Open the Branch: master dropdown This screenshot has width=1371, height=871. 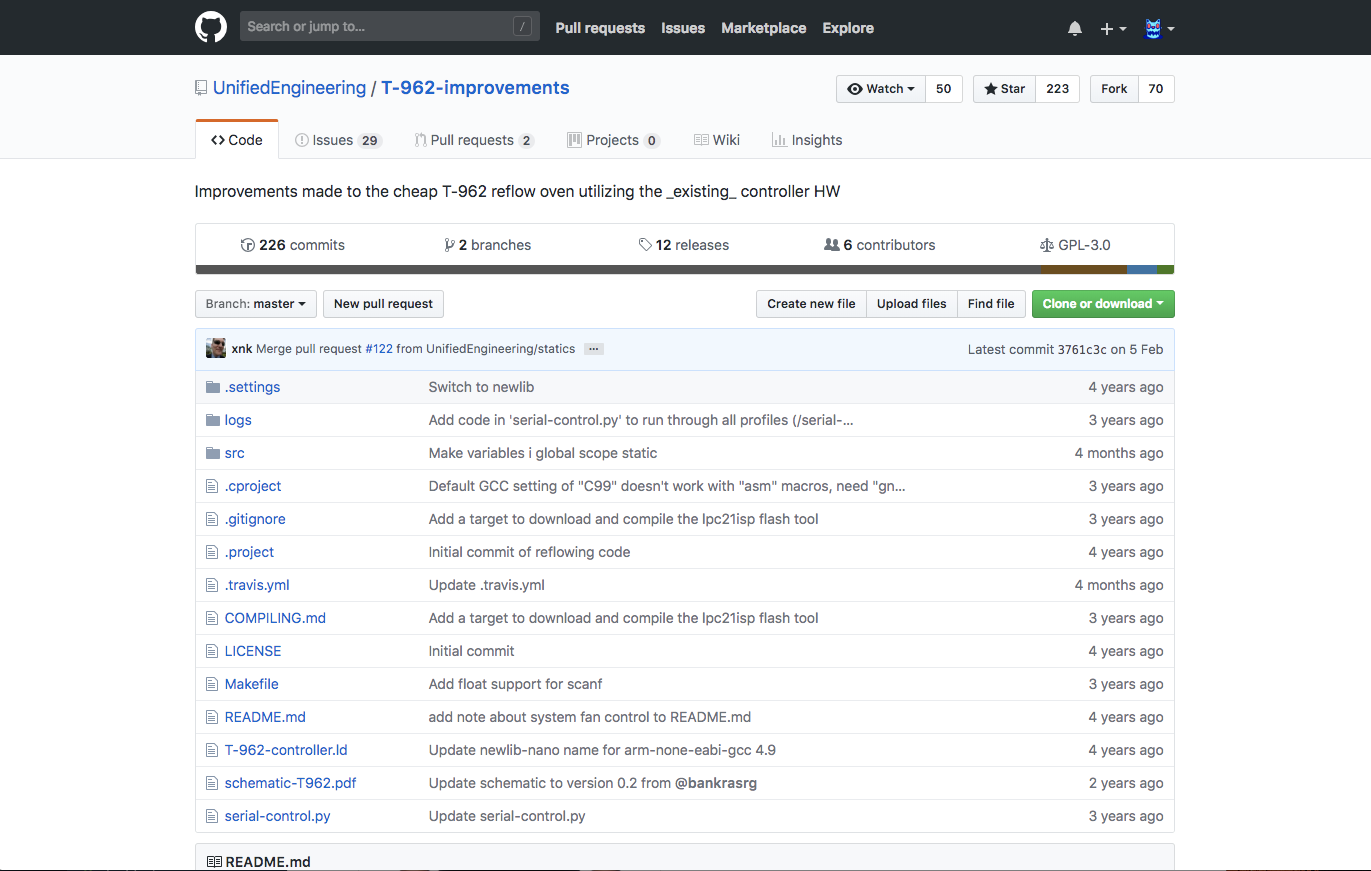256,304
